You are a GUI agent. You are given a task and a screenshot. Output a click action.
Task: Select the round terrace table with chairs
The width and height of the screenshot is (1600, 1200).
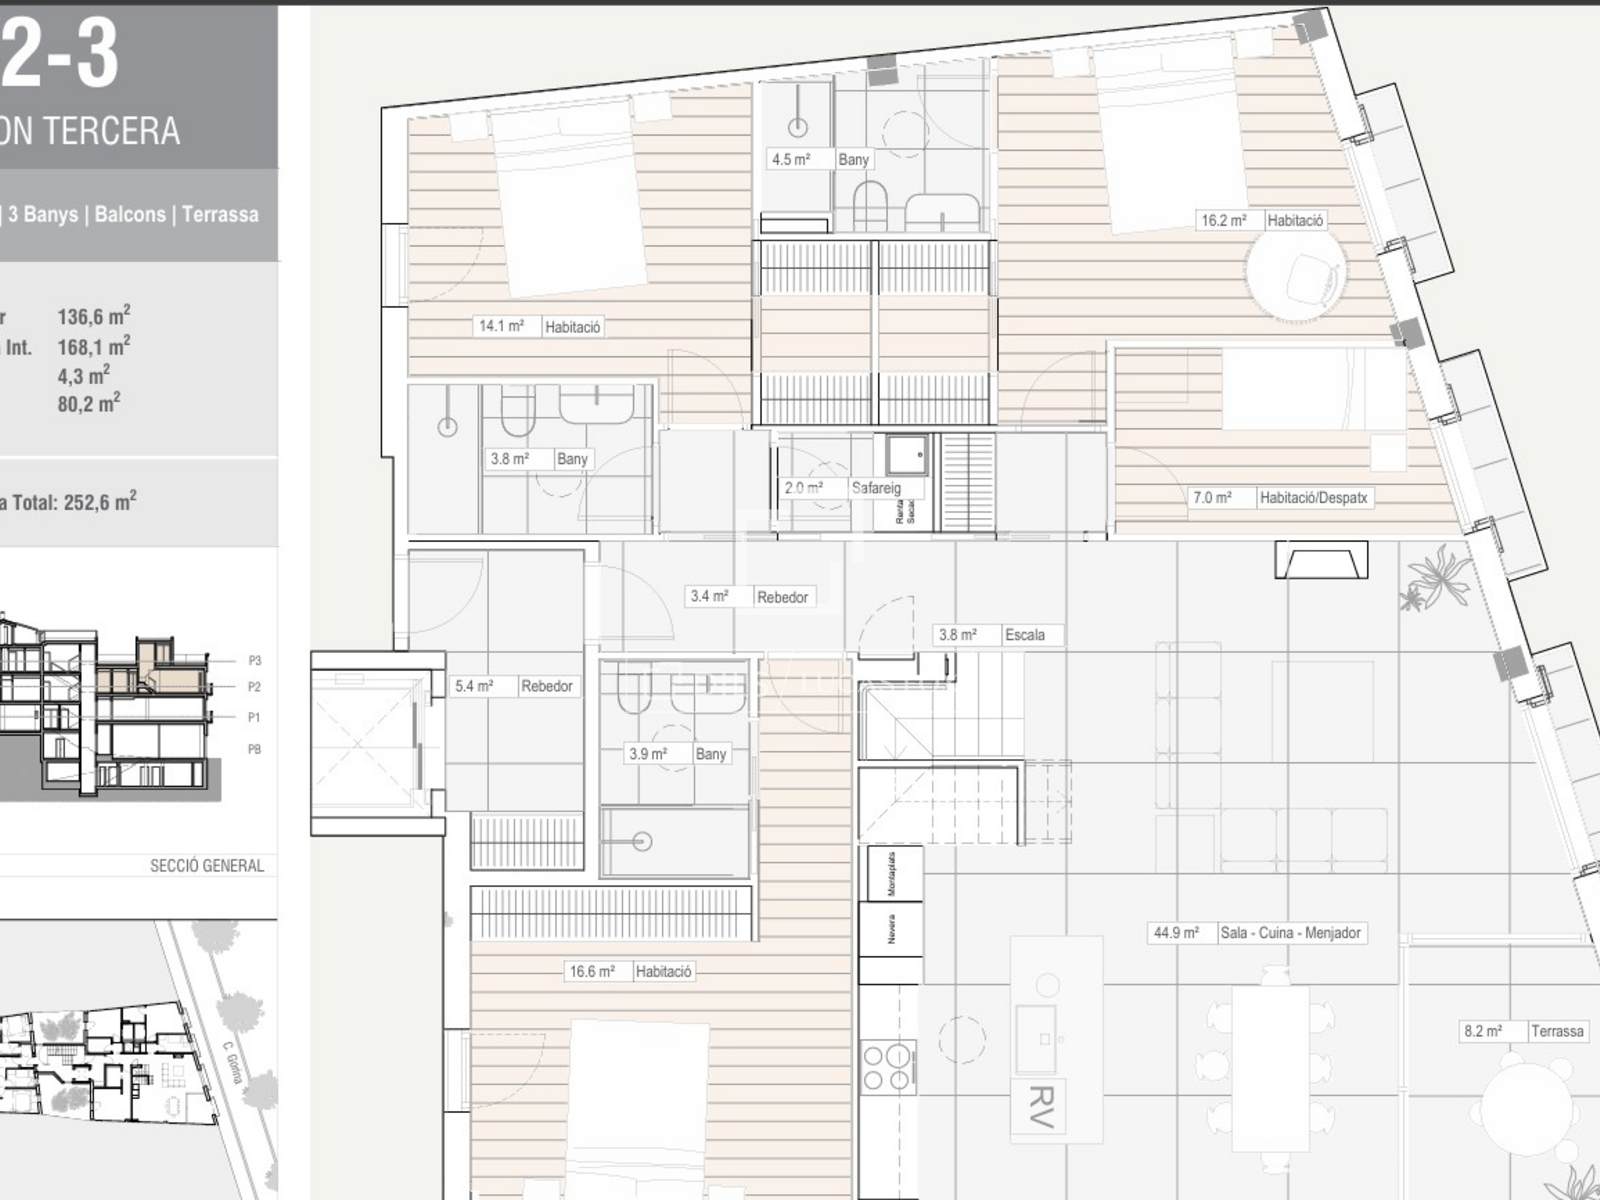click(1525, 1107)
